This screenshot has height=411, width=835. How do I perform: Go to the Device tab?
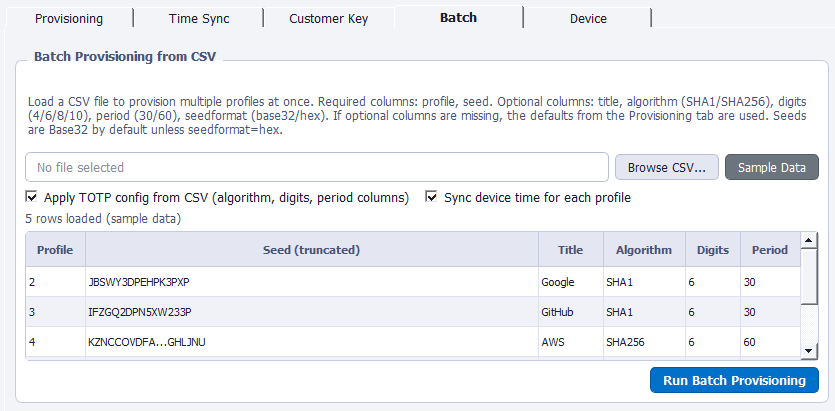coord(587,18)
